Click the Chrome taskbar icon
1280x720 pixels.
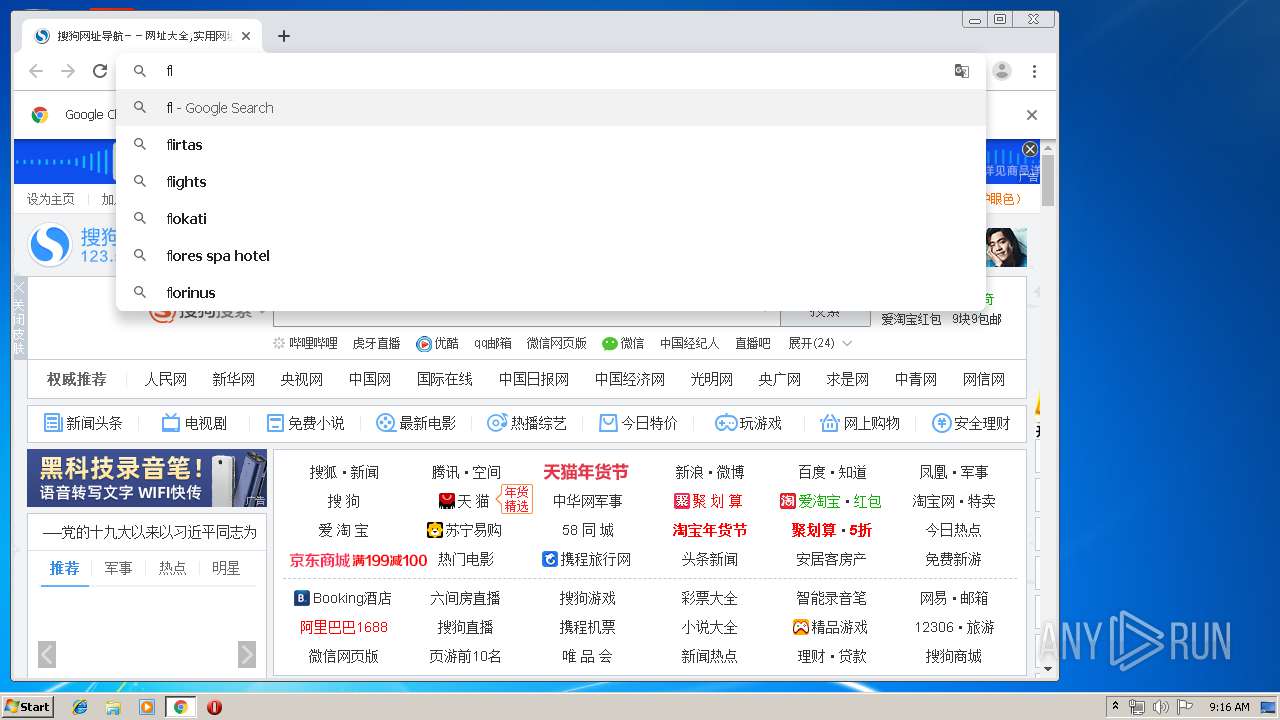[x=180, y=707]
